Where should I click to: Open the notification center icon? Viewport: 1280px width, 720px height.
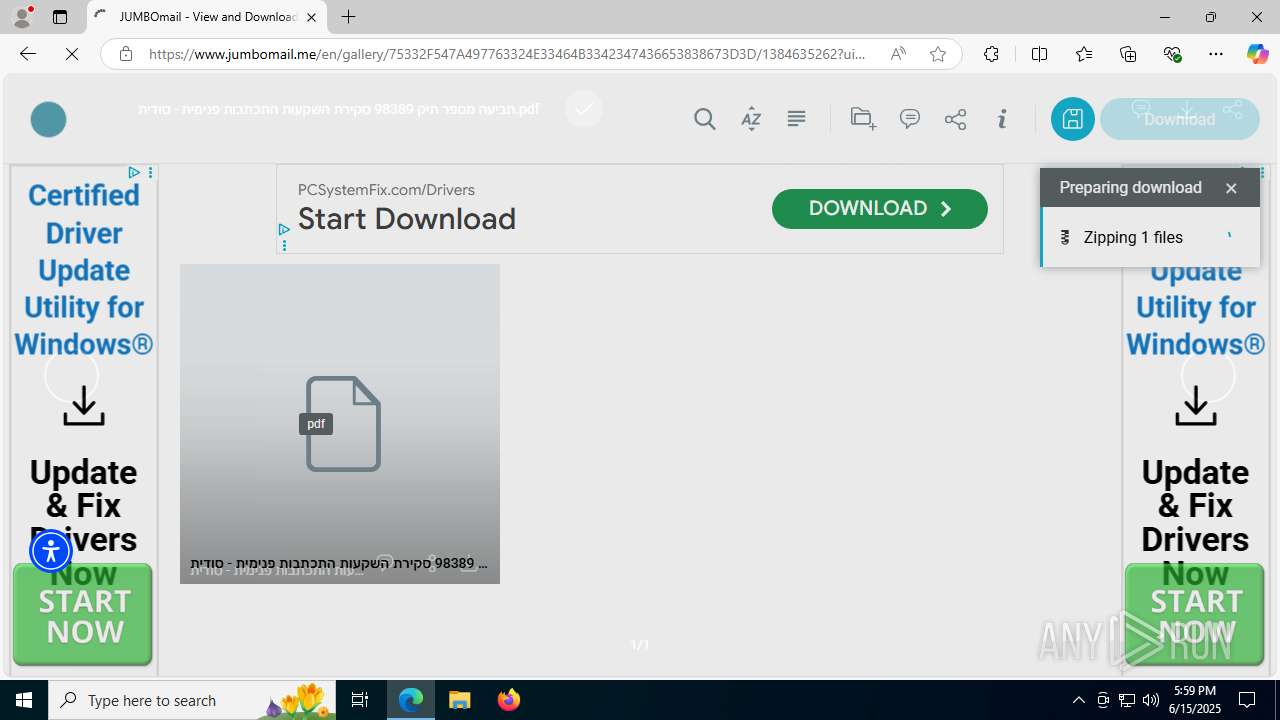[x=1247, y=700]
